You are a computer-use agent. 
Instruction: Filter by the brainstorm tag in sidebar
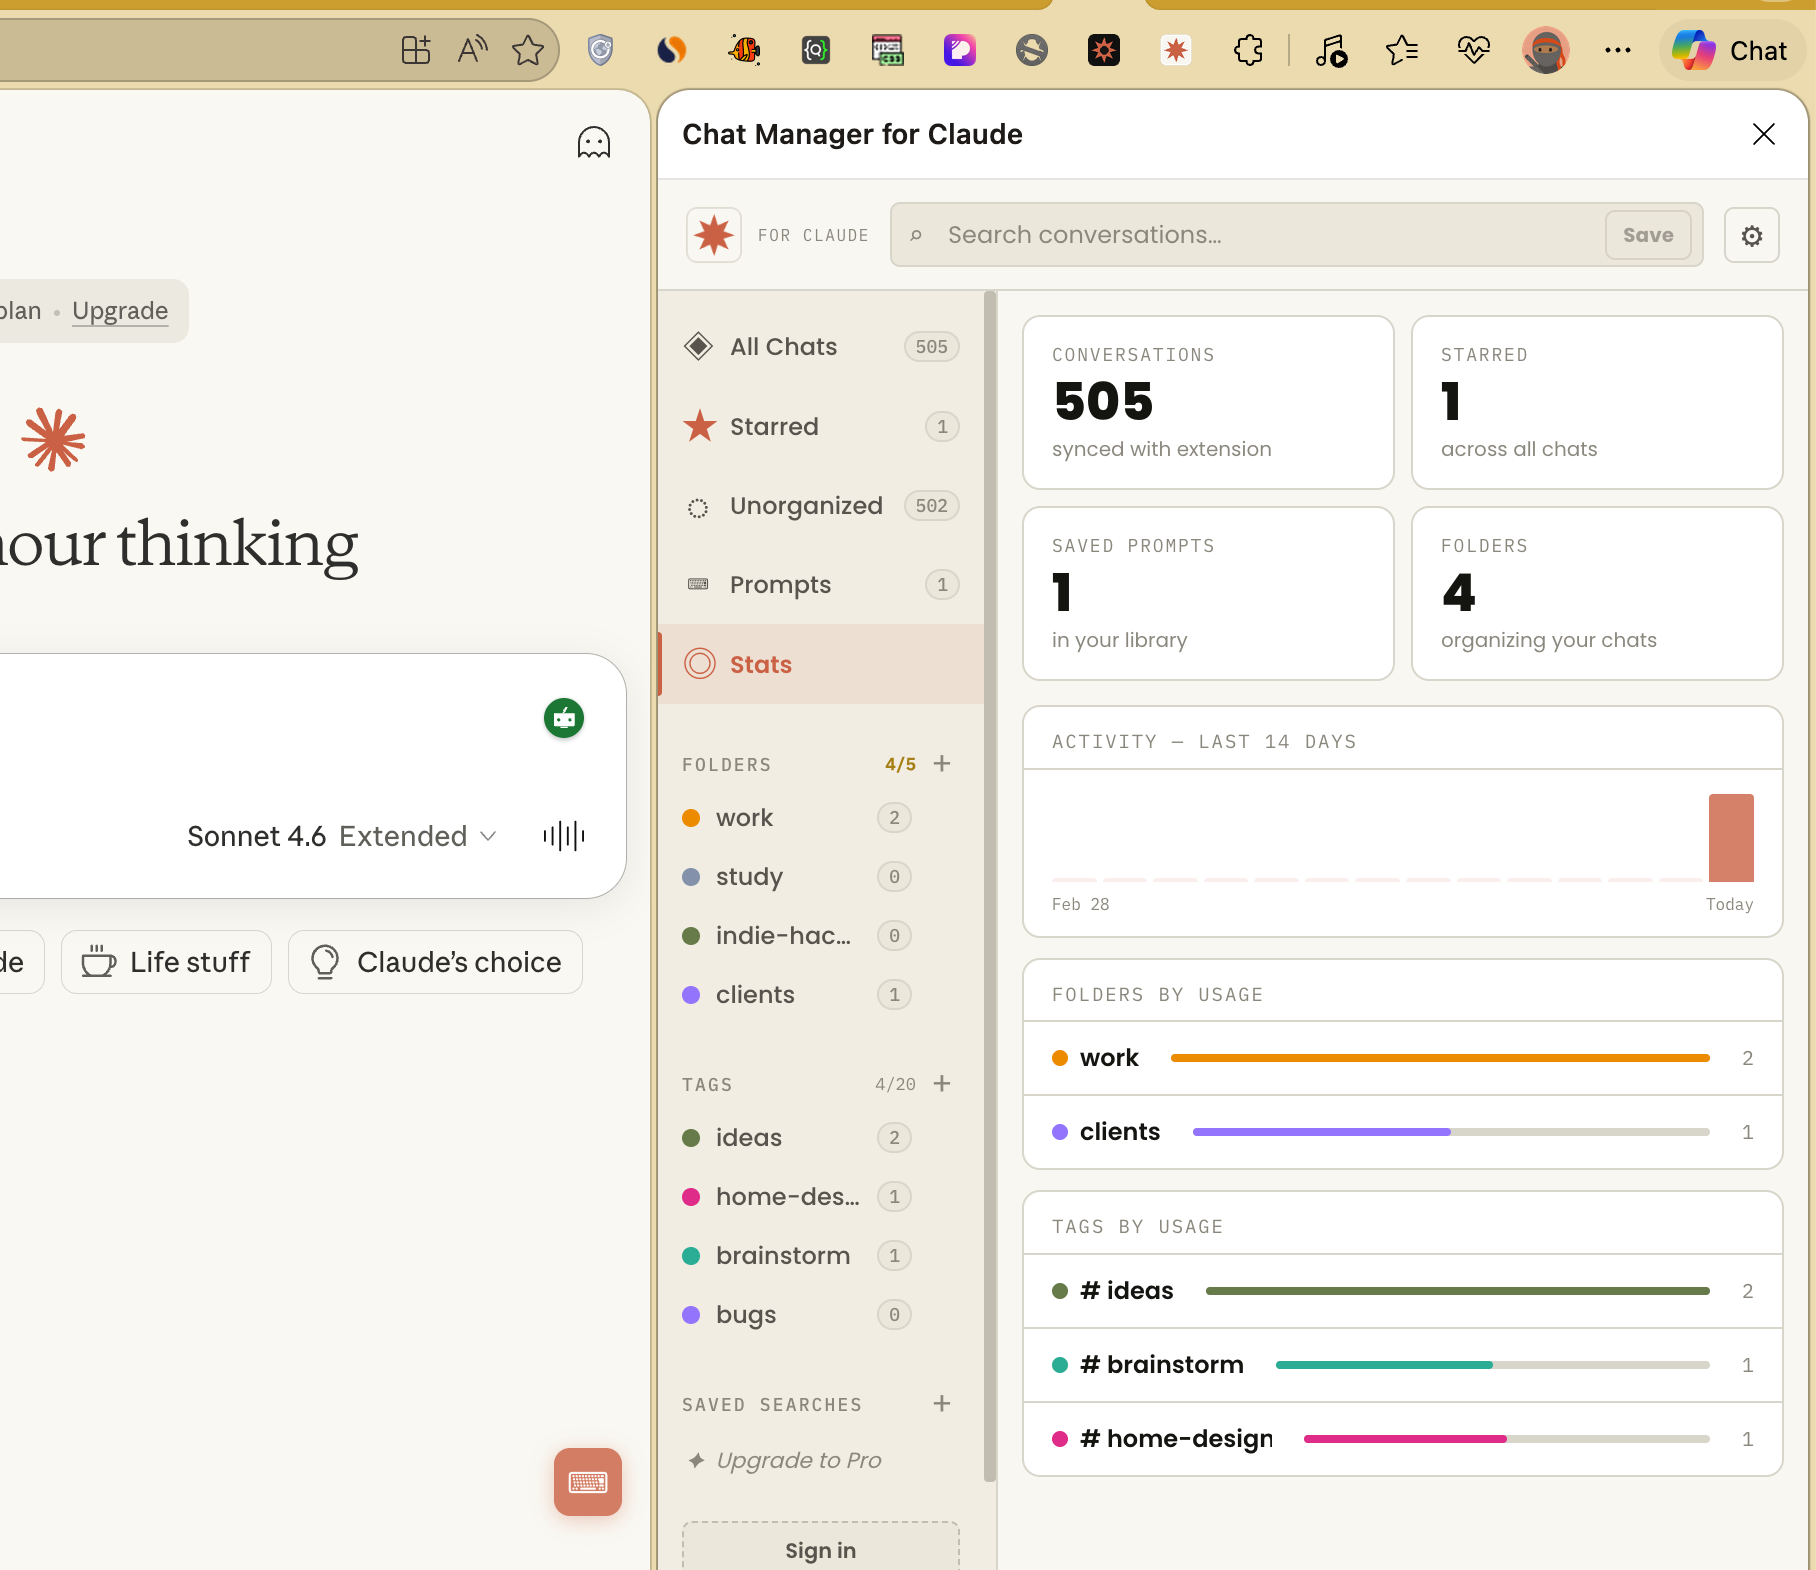click(x=797, y=1256)
